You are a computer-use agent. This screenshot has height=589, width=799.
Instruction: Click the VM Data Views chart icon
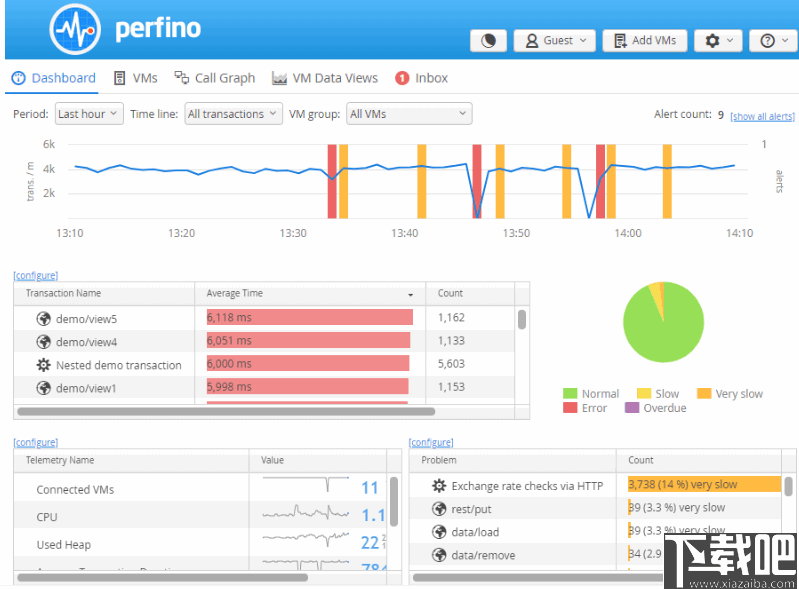tap(279, 78)
